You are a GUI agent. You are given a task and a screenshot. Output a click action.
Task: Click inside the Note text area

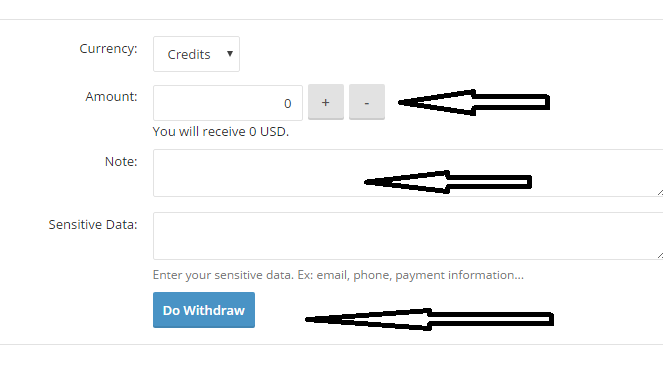[408, 173]
